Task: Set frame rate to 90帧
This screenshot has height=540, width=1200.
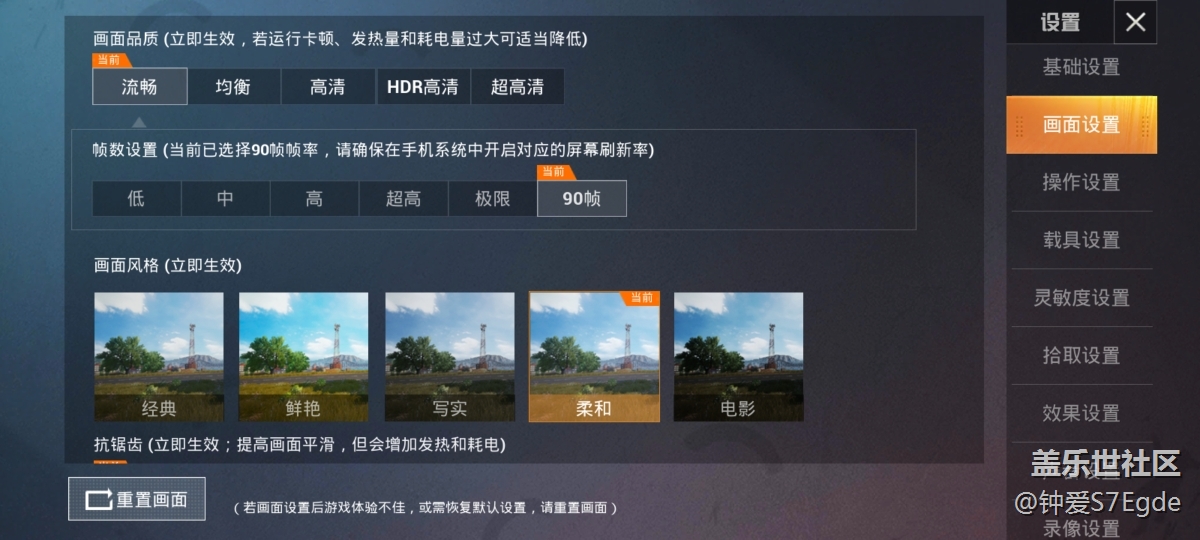Action: click(x=582, y=199)
